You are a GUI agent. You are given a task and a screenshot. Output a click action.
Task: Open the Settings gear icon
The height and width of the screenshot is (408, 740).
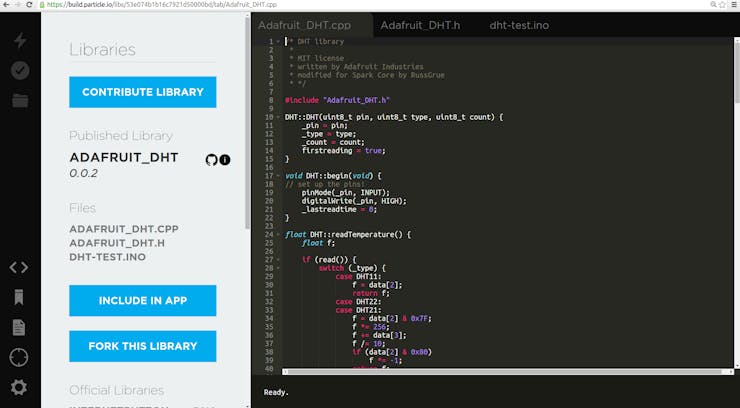(19, 387)
